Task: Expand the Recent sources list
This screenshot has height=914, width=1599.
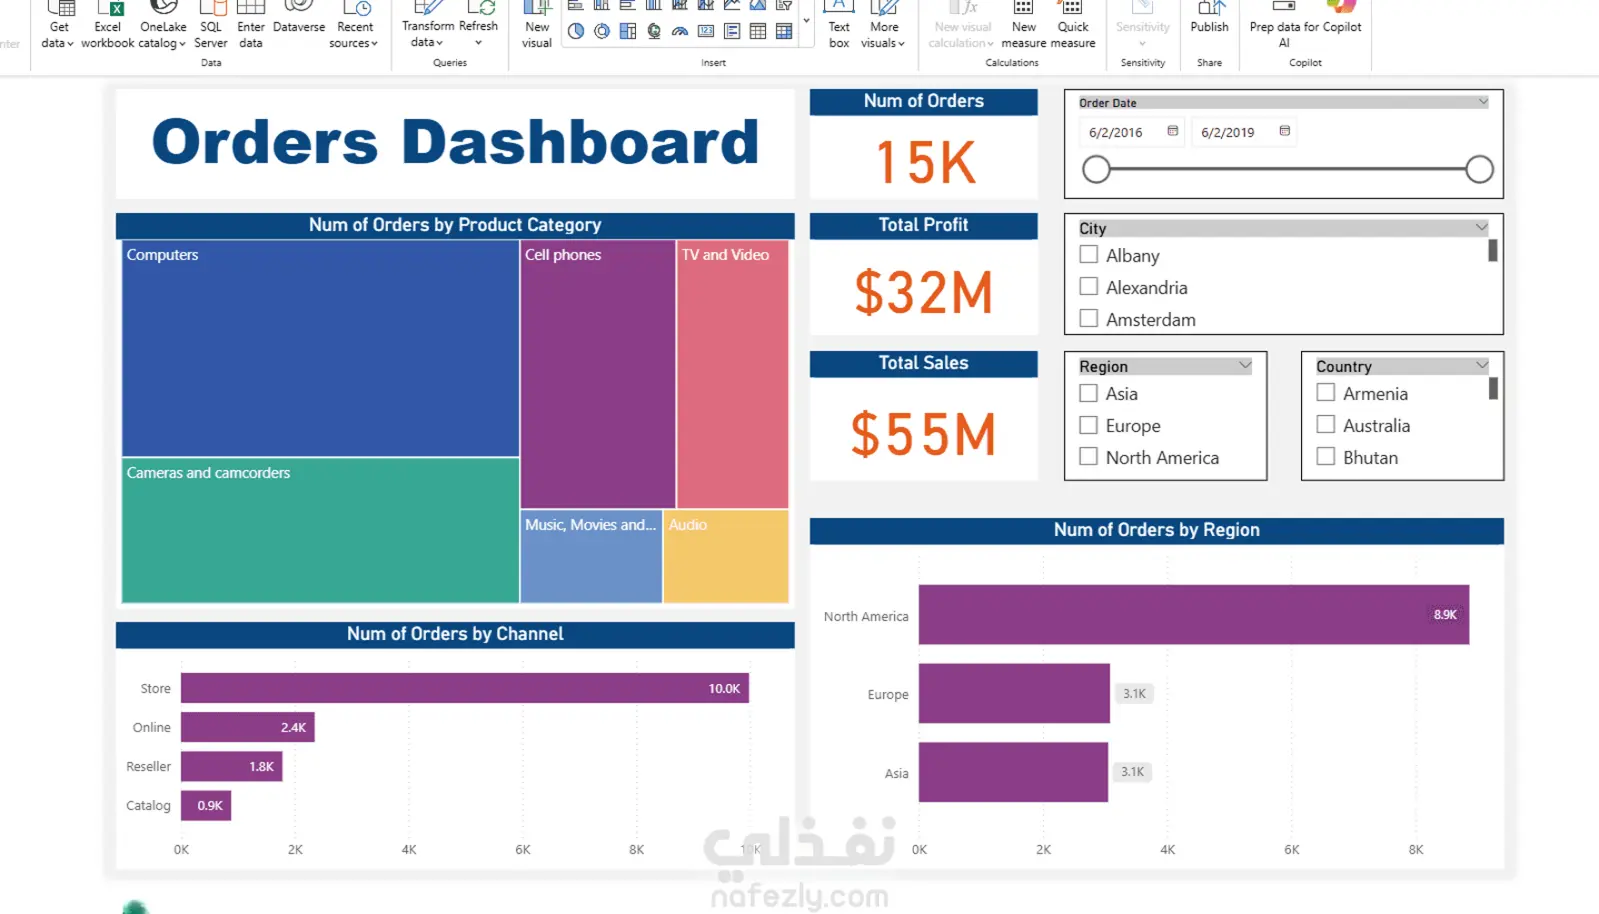Action: click(x=355, y=26)
